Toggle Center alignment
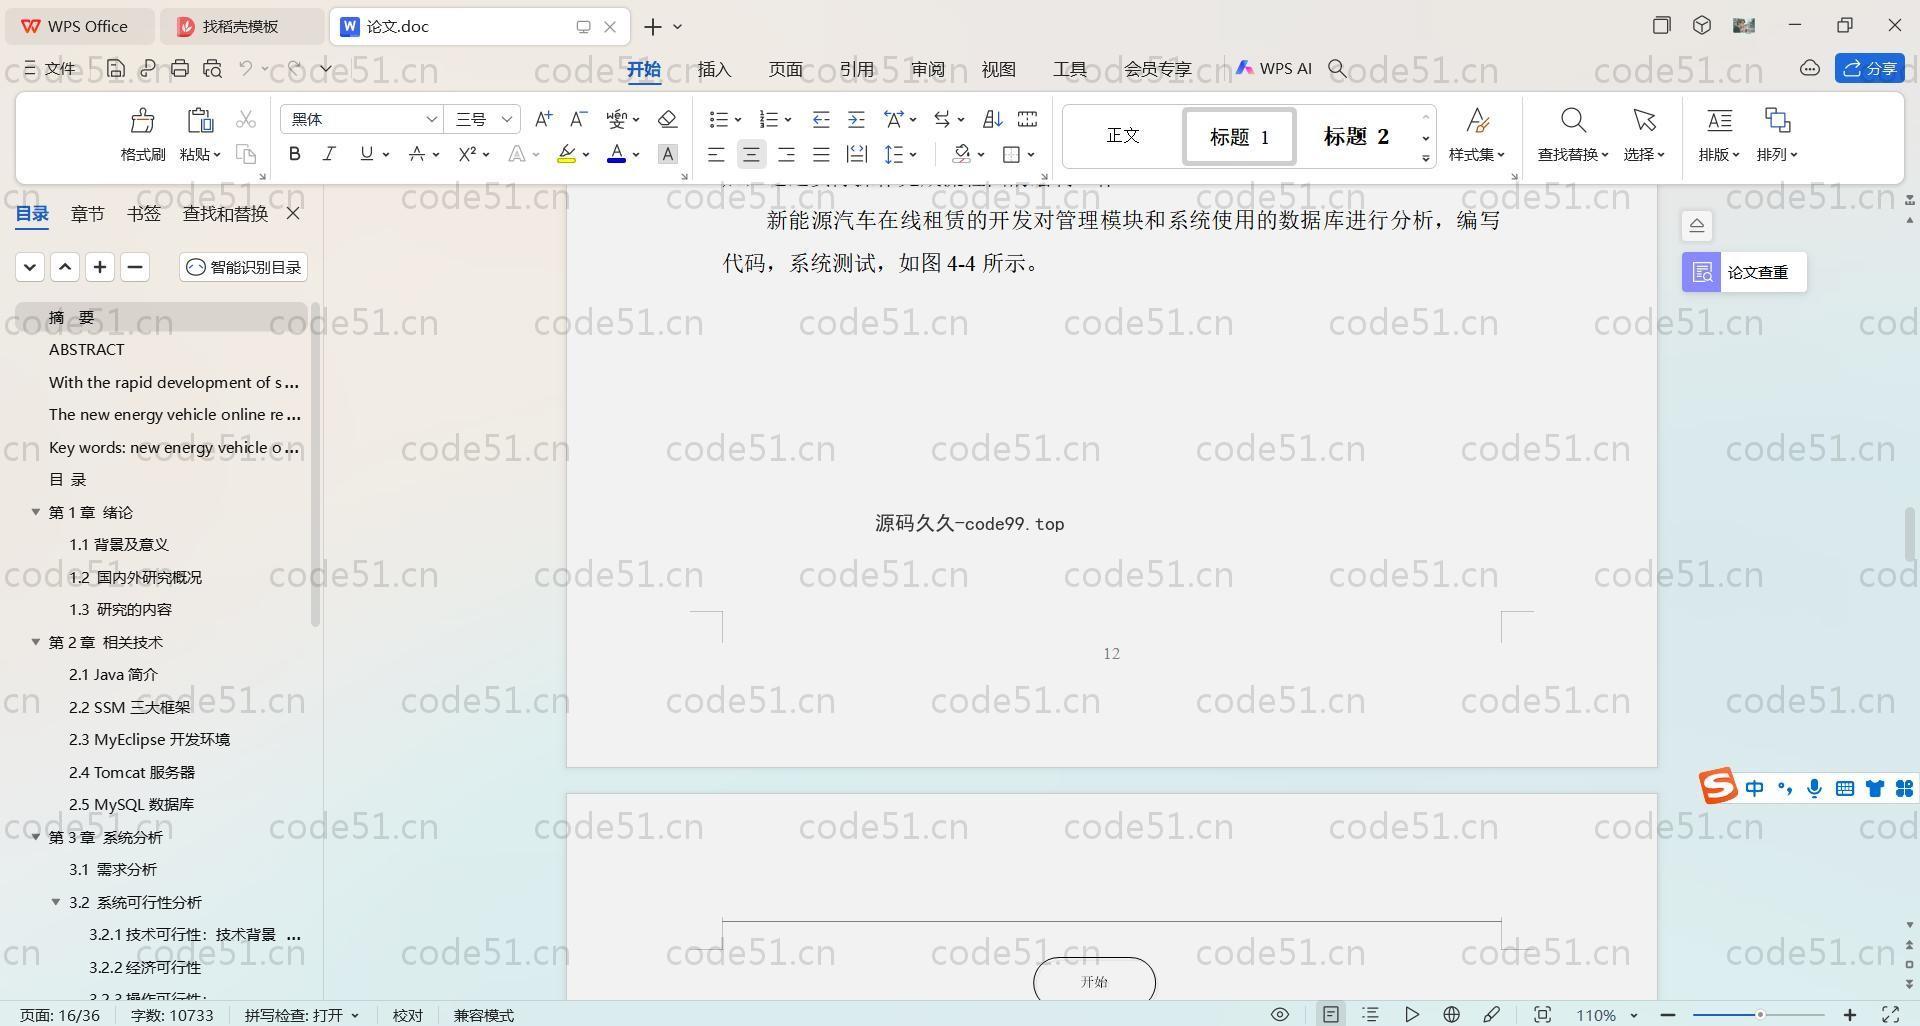The height and width of the screenshot is (1026, 1920). click(751, 154)
